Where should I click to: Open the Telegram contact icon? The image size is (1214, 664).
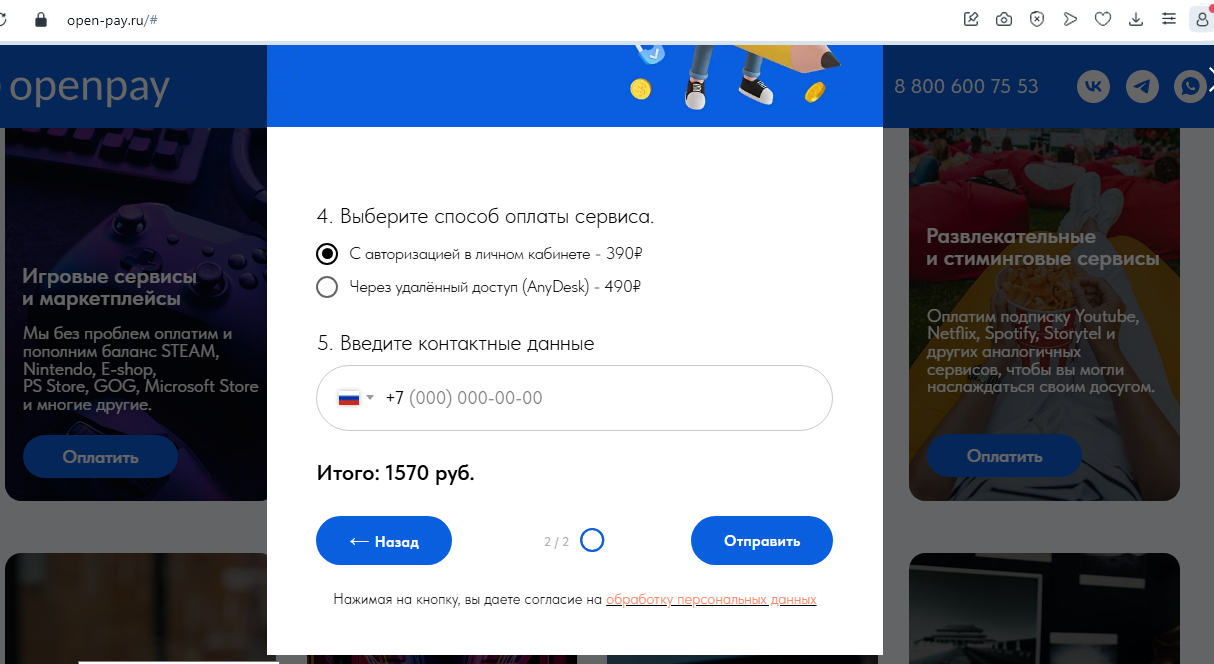point(1142,86)
